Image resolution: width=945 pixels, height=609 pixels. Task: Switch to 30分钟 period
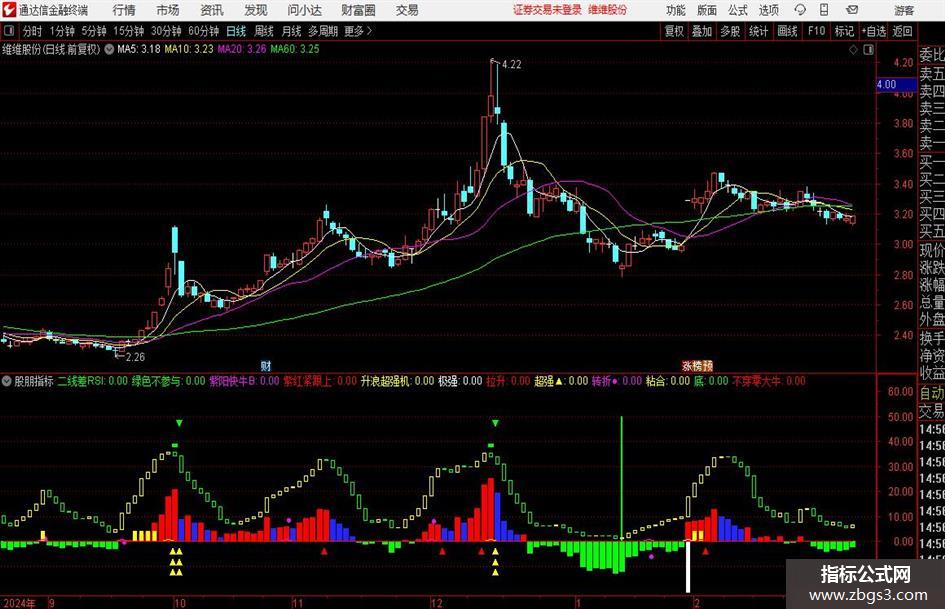[166, 31]
